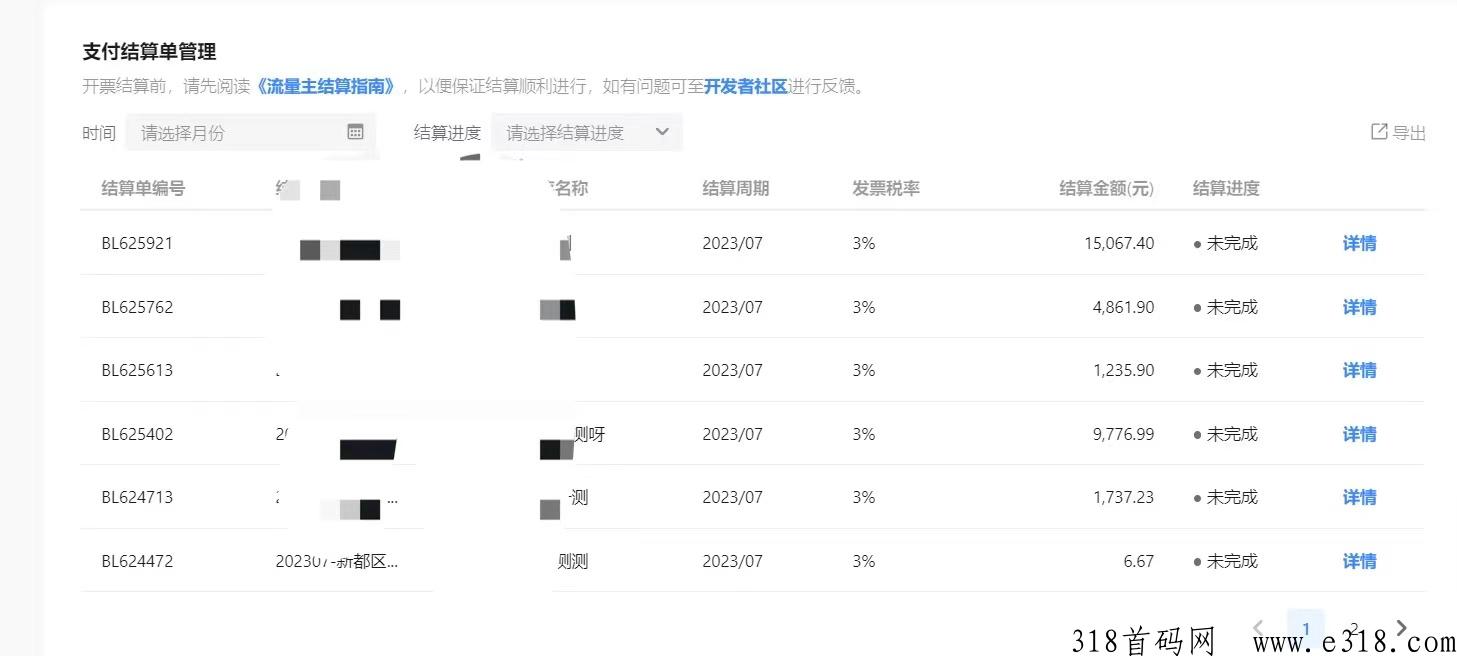Click 2023/07 period in BL625762 row
The image size is (1457, 656).
point(732,307)
